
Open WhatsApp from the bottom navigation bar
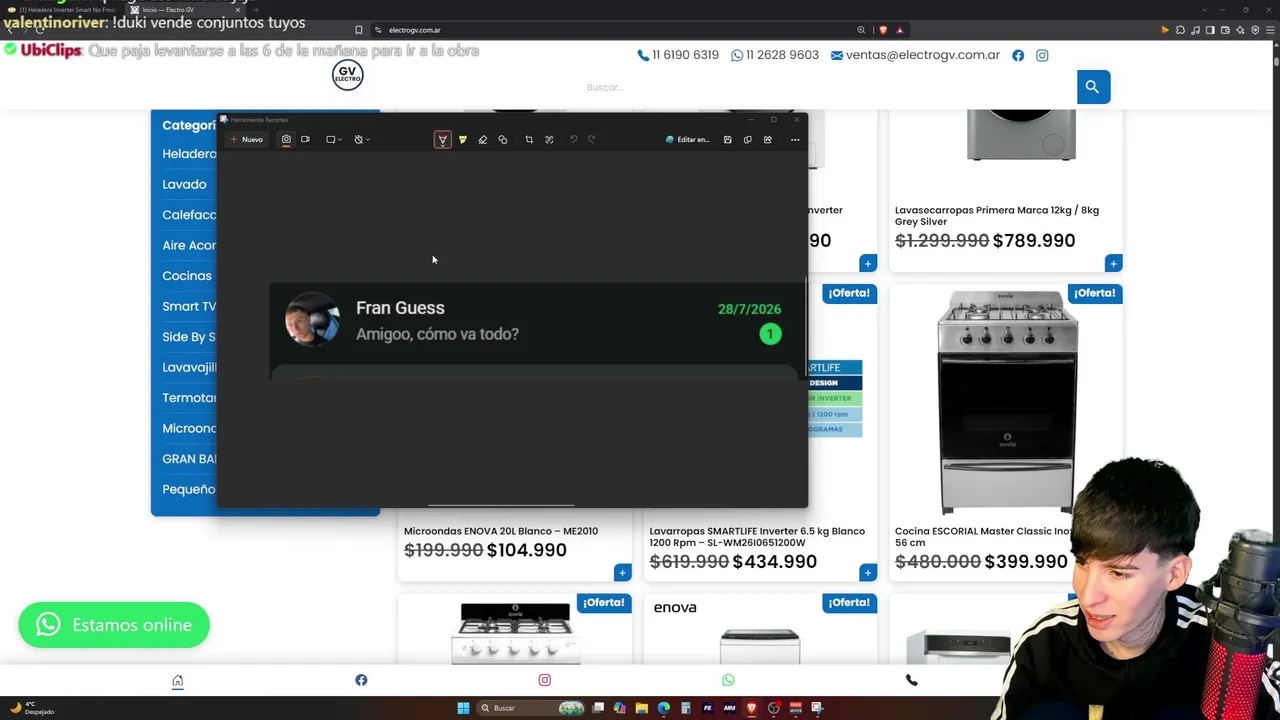pos(728,681)
